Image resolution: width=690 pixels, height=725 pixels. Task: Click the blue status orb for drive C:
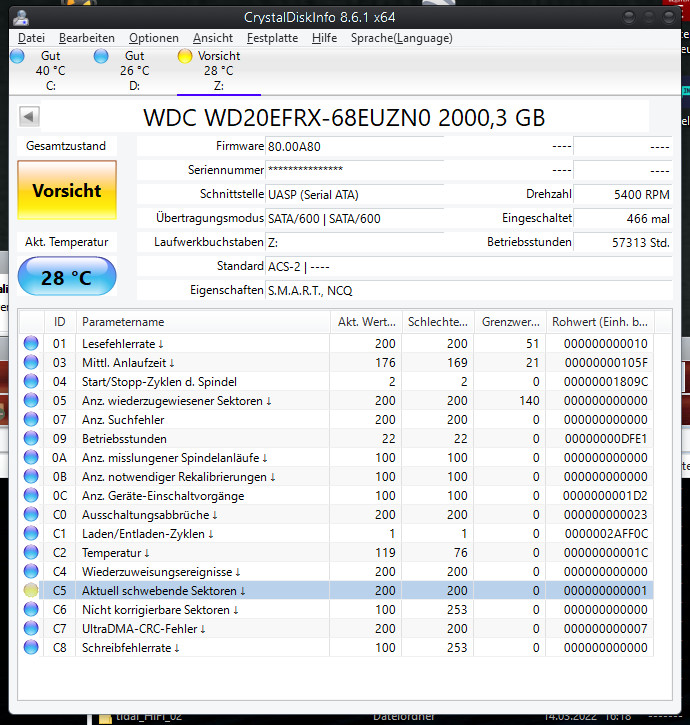pos(18,56)
